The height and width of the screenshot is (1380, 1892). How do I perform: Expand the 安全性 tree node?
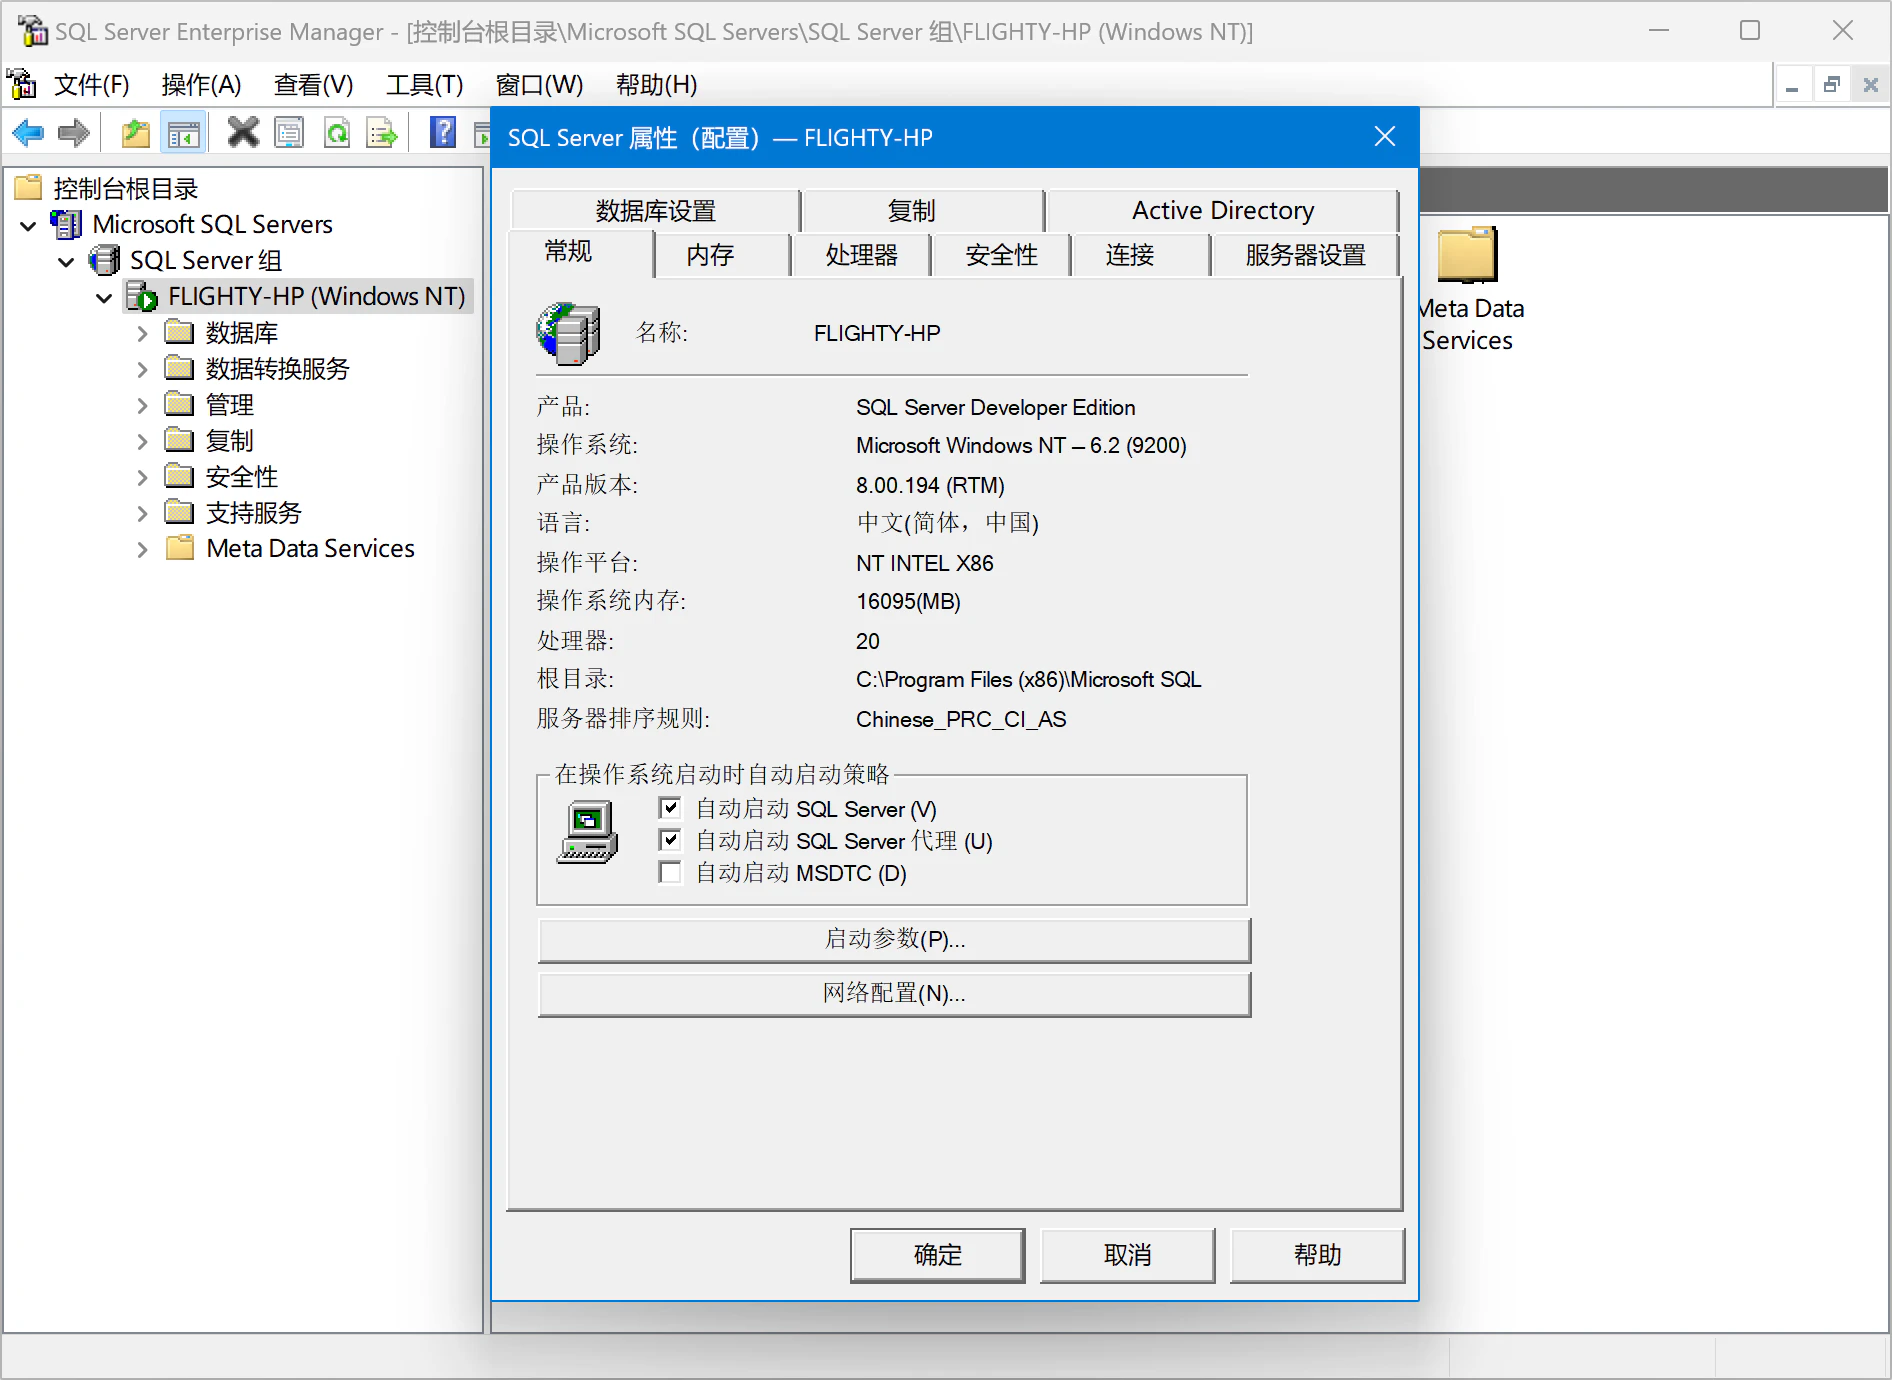142,477
